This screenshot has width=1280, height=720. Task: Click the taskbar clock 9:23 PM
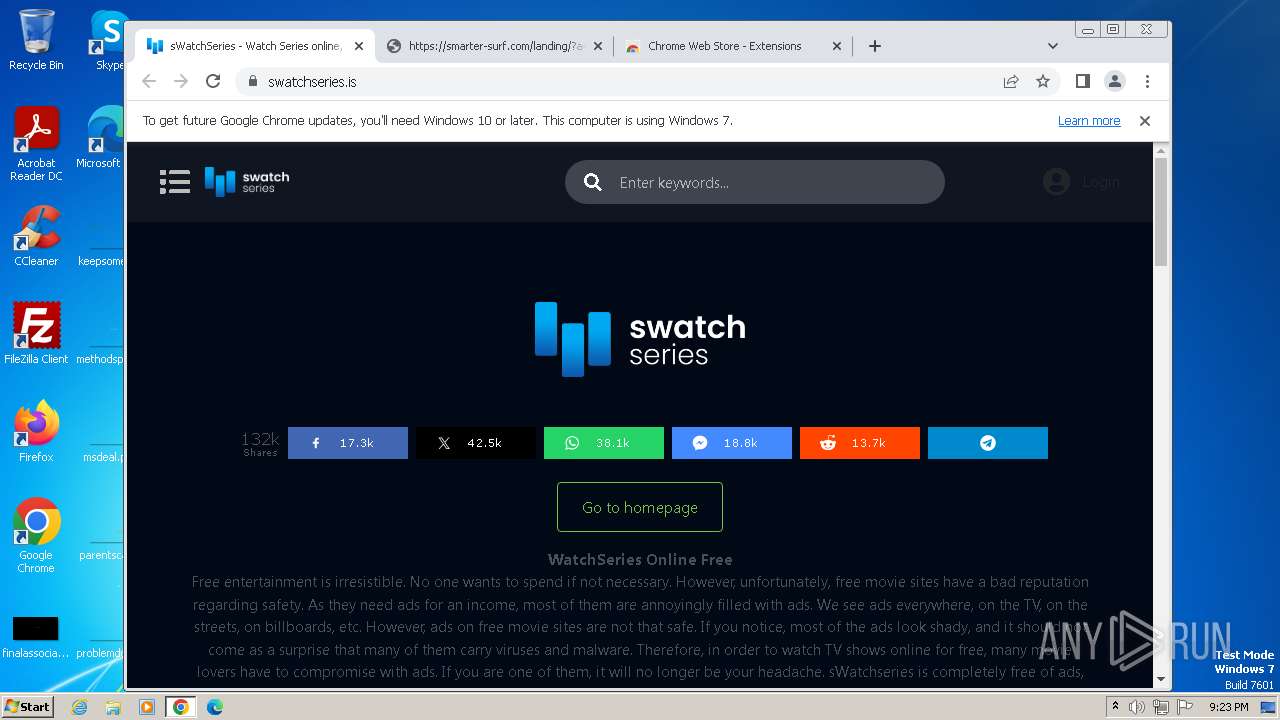point(1228,707)
